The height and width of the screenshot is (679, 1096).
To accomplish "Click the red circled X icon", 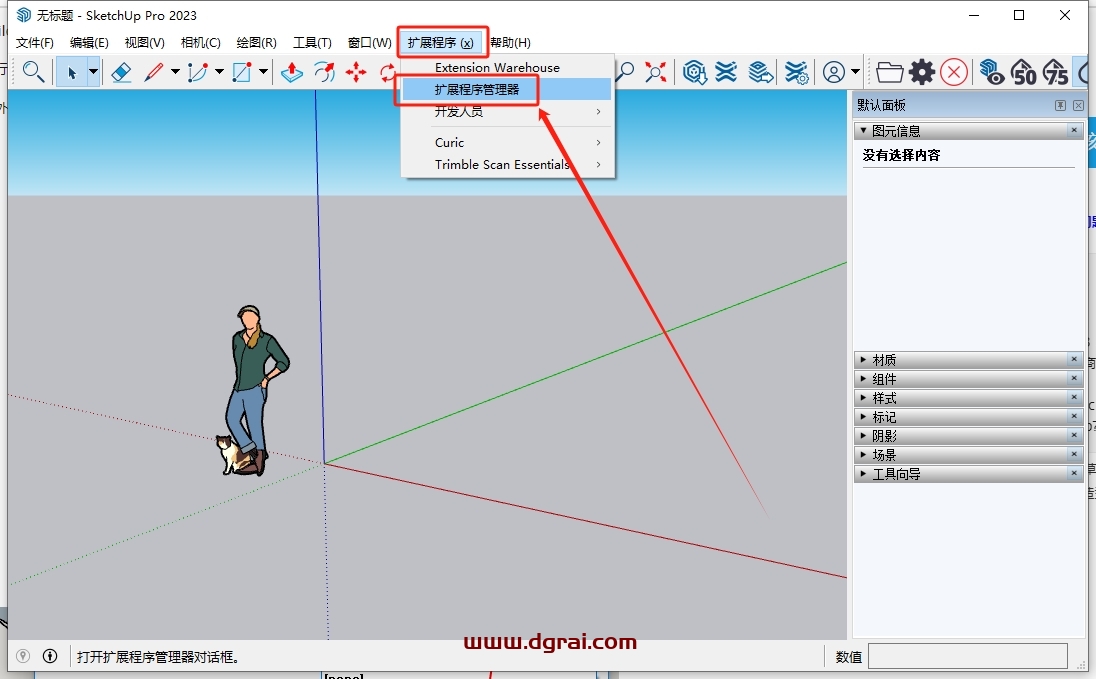I will pyautogui.click(x=953, y=72).
